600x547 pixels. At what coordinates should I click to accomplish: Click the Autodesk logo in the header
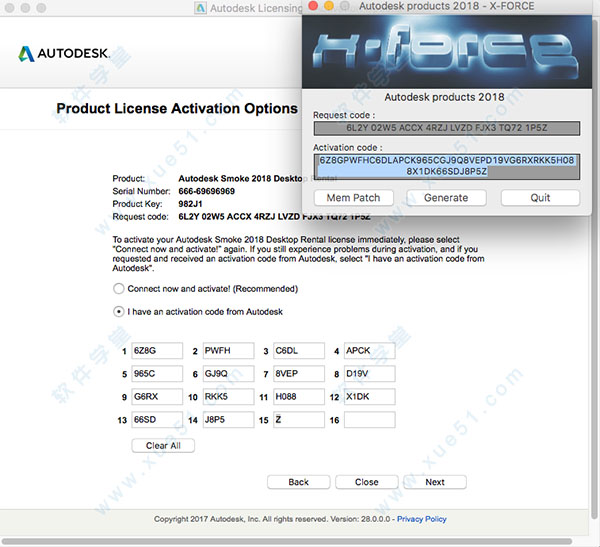point(64,54)
